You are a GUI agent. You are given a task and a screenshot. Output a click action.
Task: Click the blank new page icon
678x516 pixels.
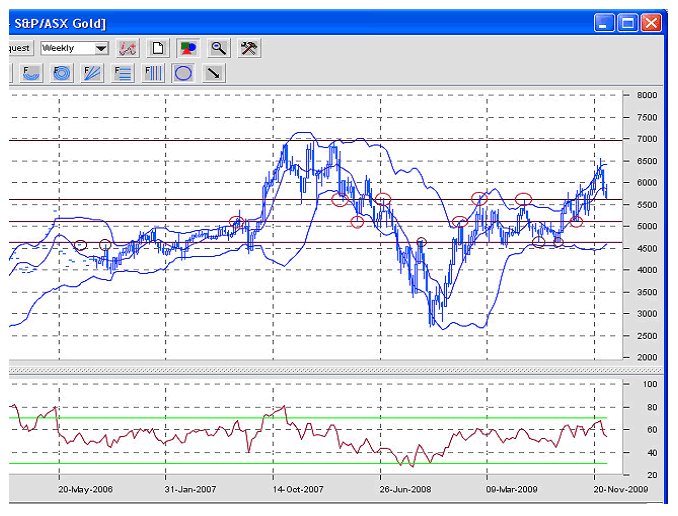(157, 47)
